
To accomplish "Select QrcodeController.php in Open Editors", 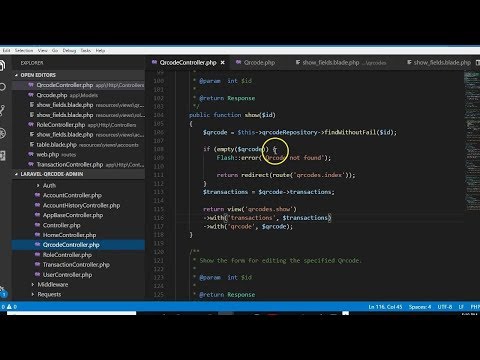I will click(78, 85).
